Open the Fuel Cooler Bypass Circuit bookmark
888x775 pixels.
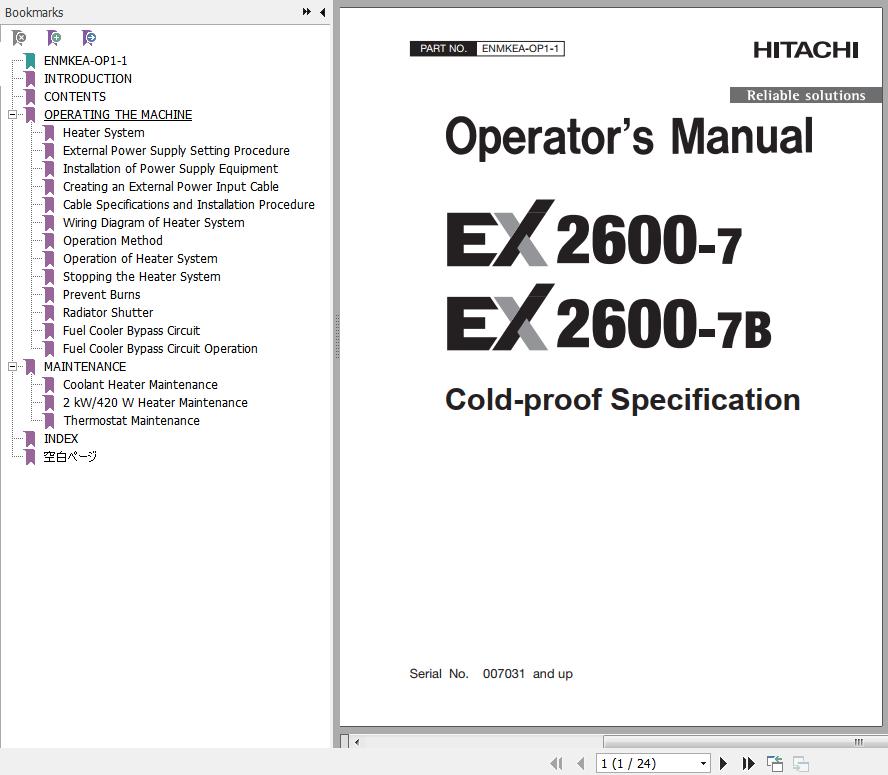coord(131,331)
